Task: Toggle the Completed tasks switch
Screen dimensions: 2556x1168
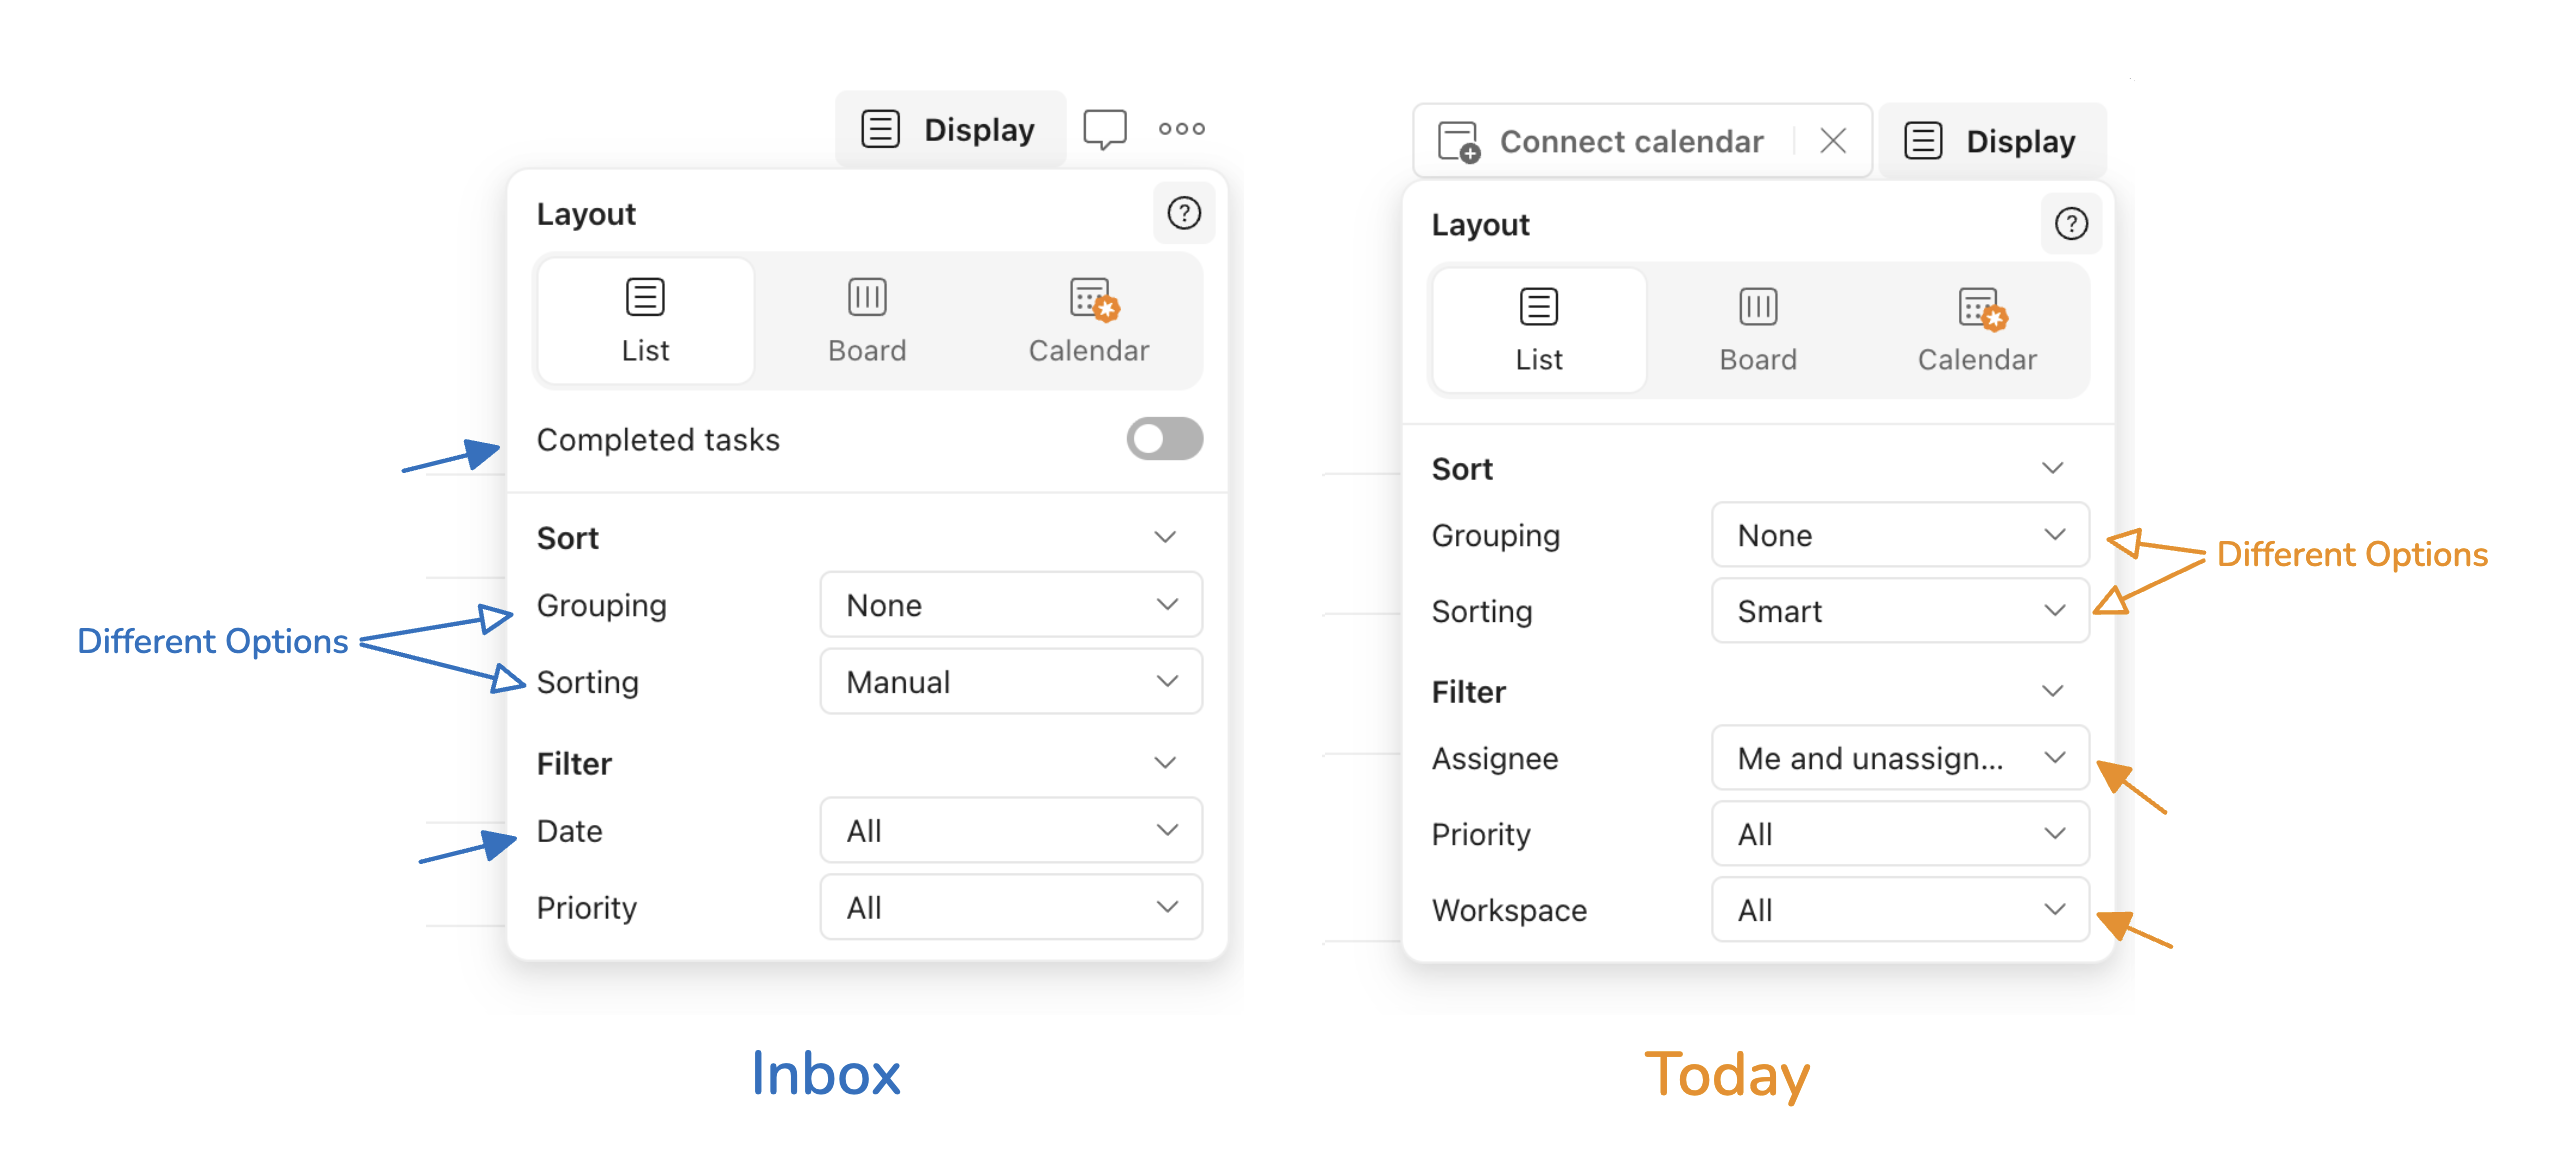Action: click(x=1164, y=439)
